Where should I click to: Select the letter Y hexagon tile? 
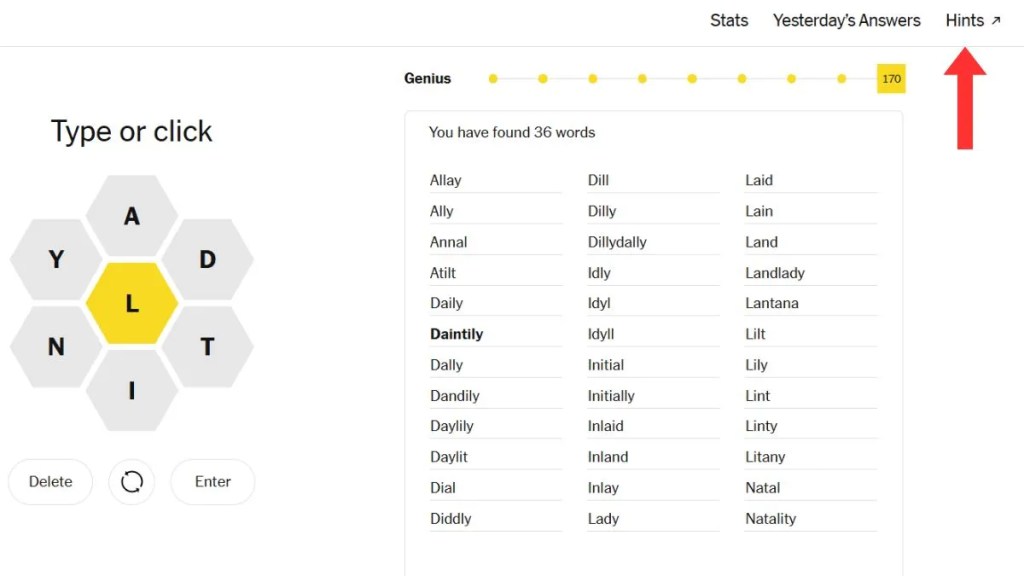click(x=55, y=258)
